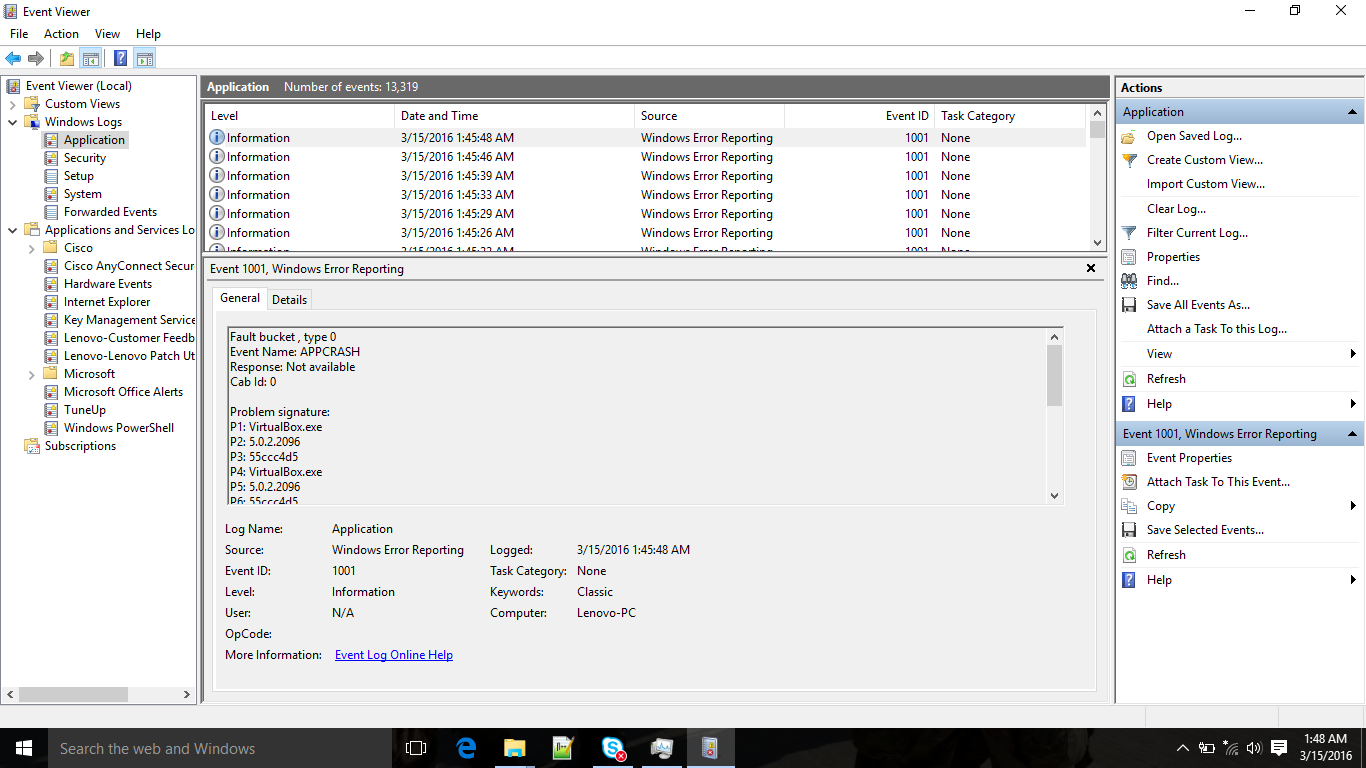Click Clear Log action

tap(1176, 209)
